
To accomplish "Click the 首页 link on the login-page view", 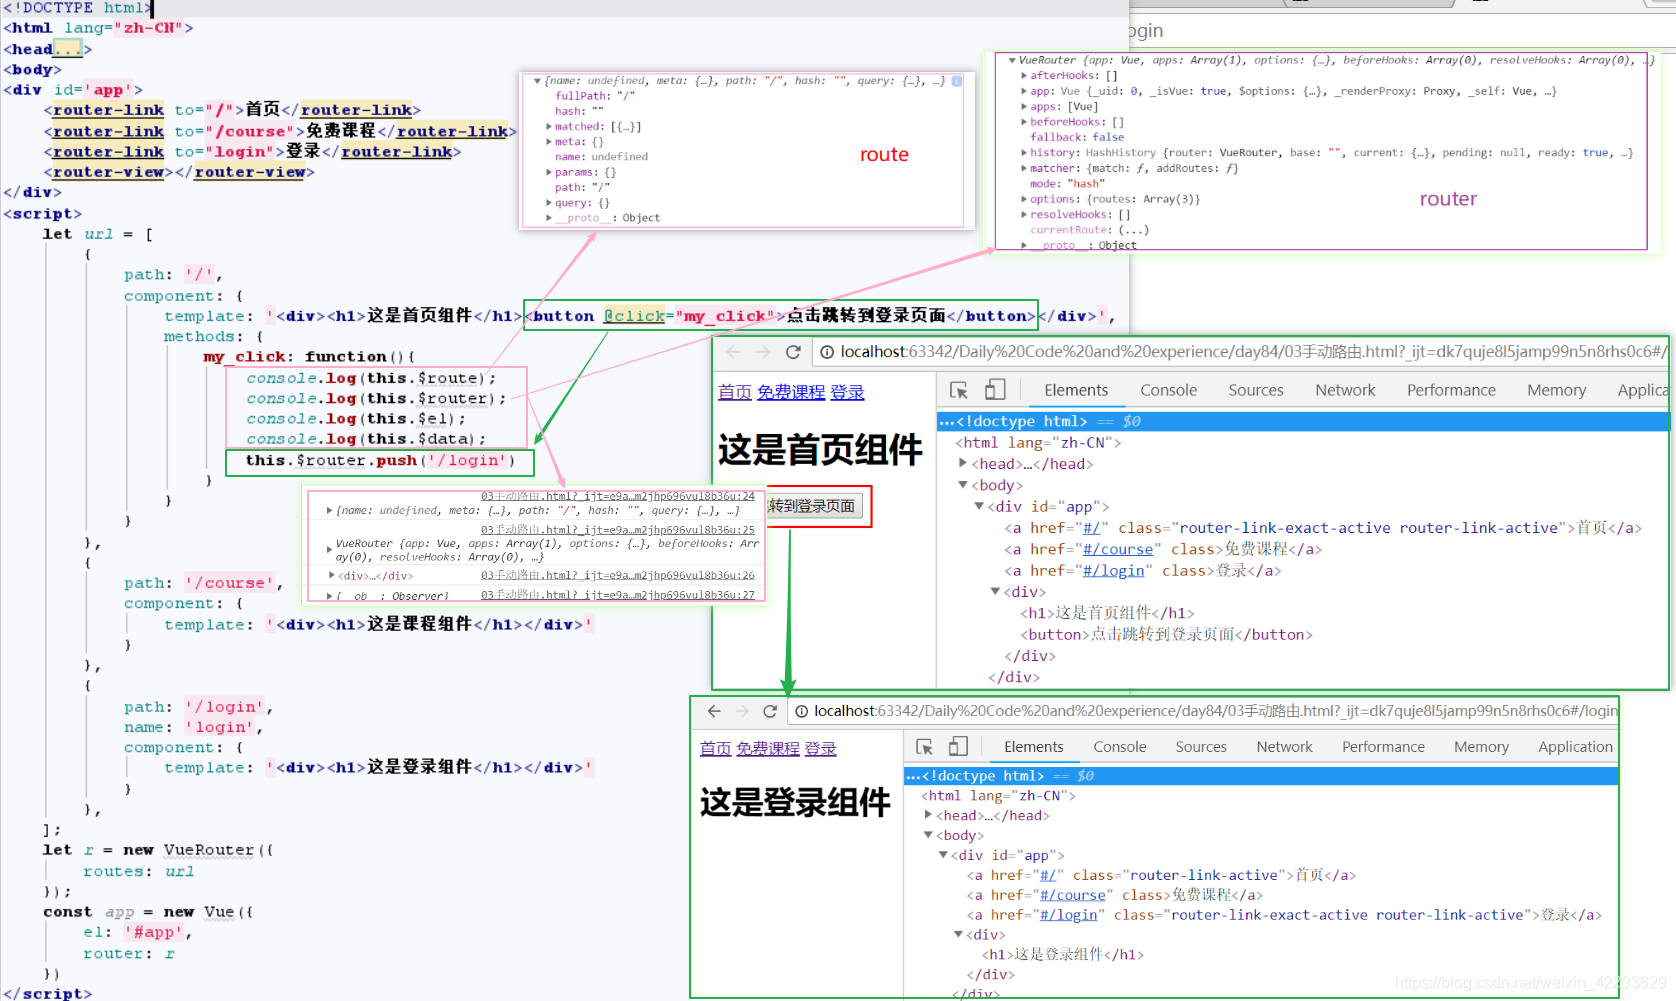I will pos(715,749).
